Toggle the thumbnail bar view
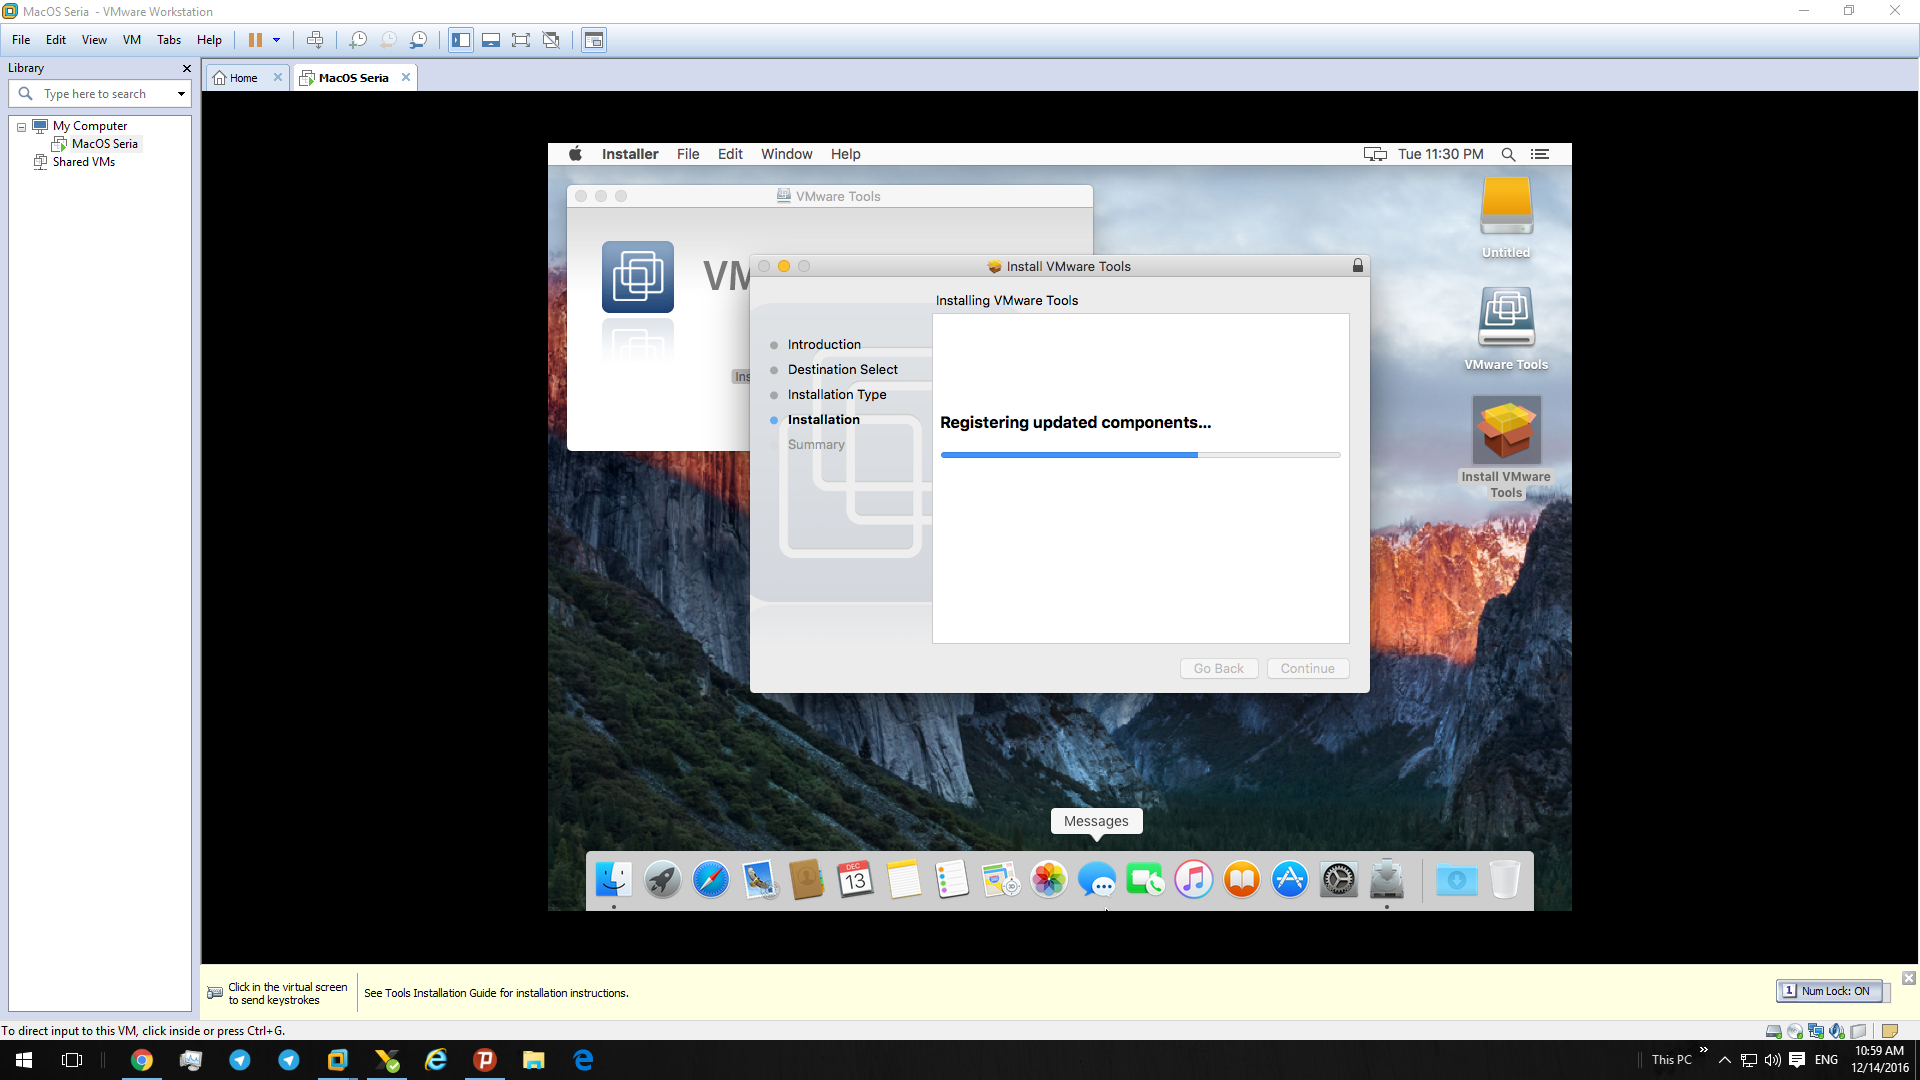Image resolution: width=1920 pixels, height=1080 pixels. (x=491, y=40)
